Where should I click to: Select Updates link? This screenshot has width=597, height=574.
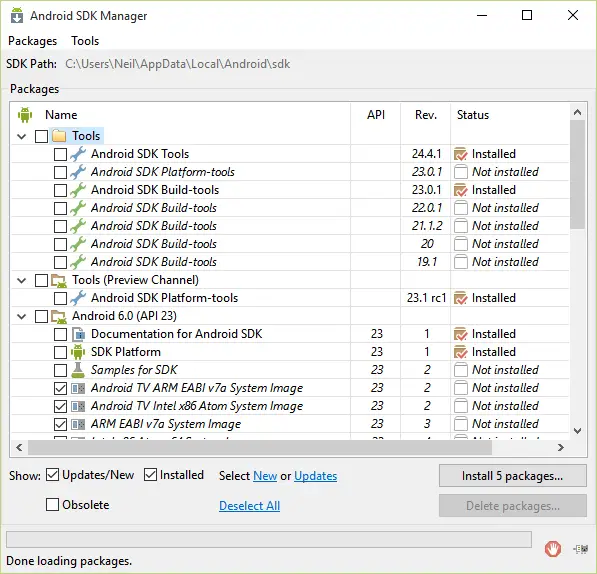[316, 476]
